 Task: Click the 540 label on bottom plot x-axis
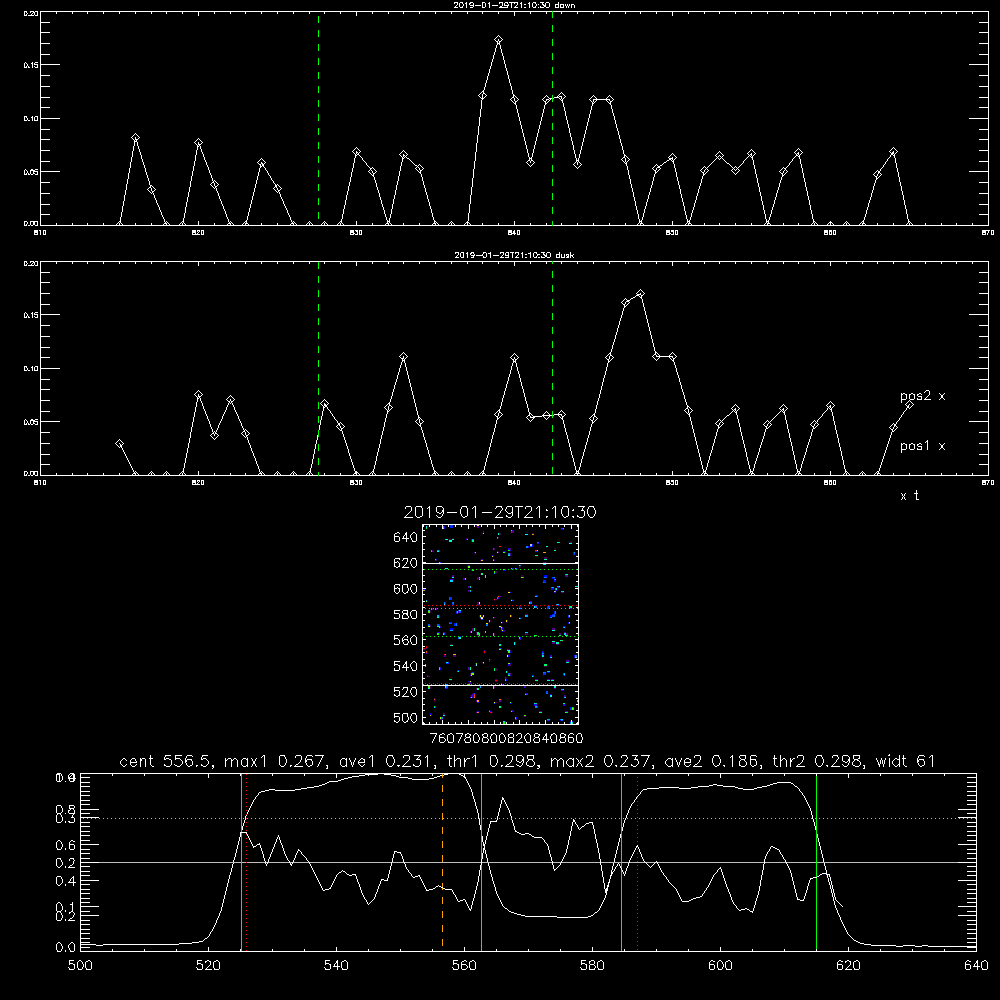(x=336, y=966)
